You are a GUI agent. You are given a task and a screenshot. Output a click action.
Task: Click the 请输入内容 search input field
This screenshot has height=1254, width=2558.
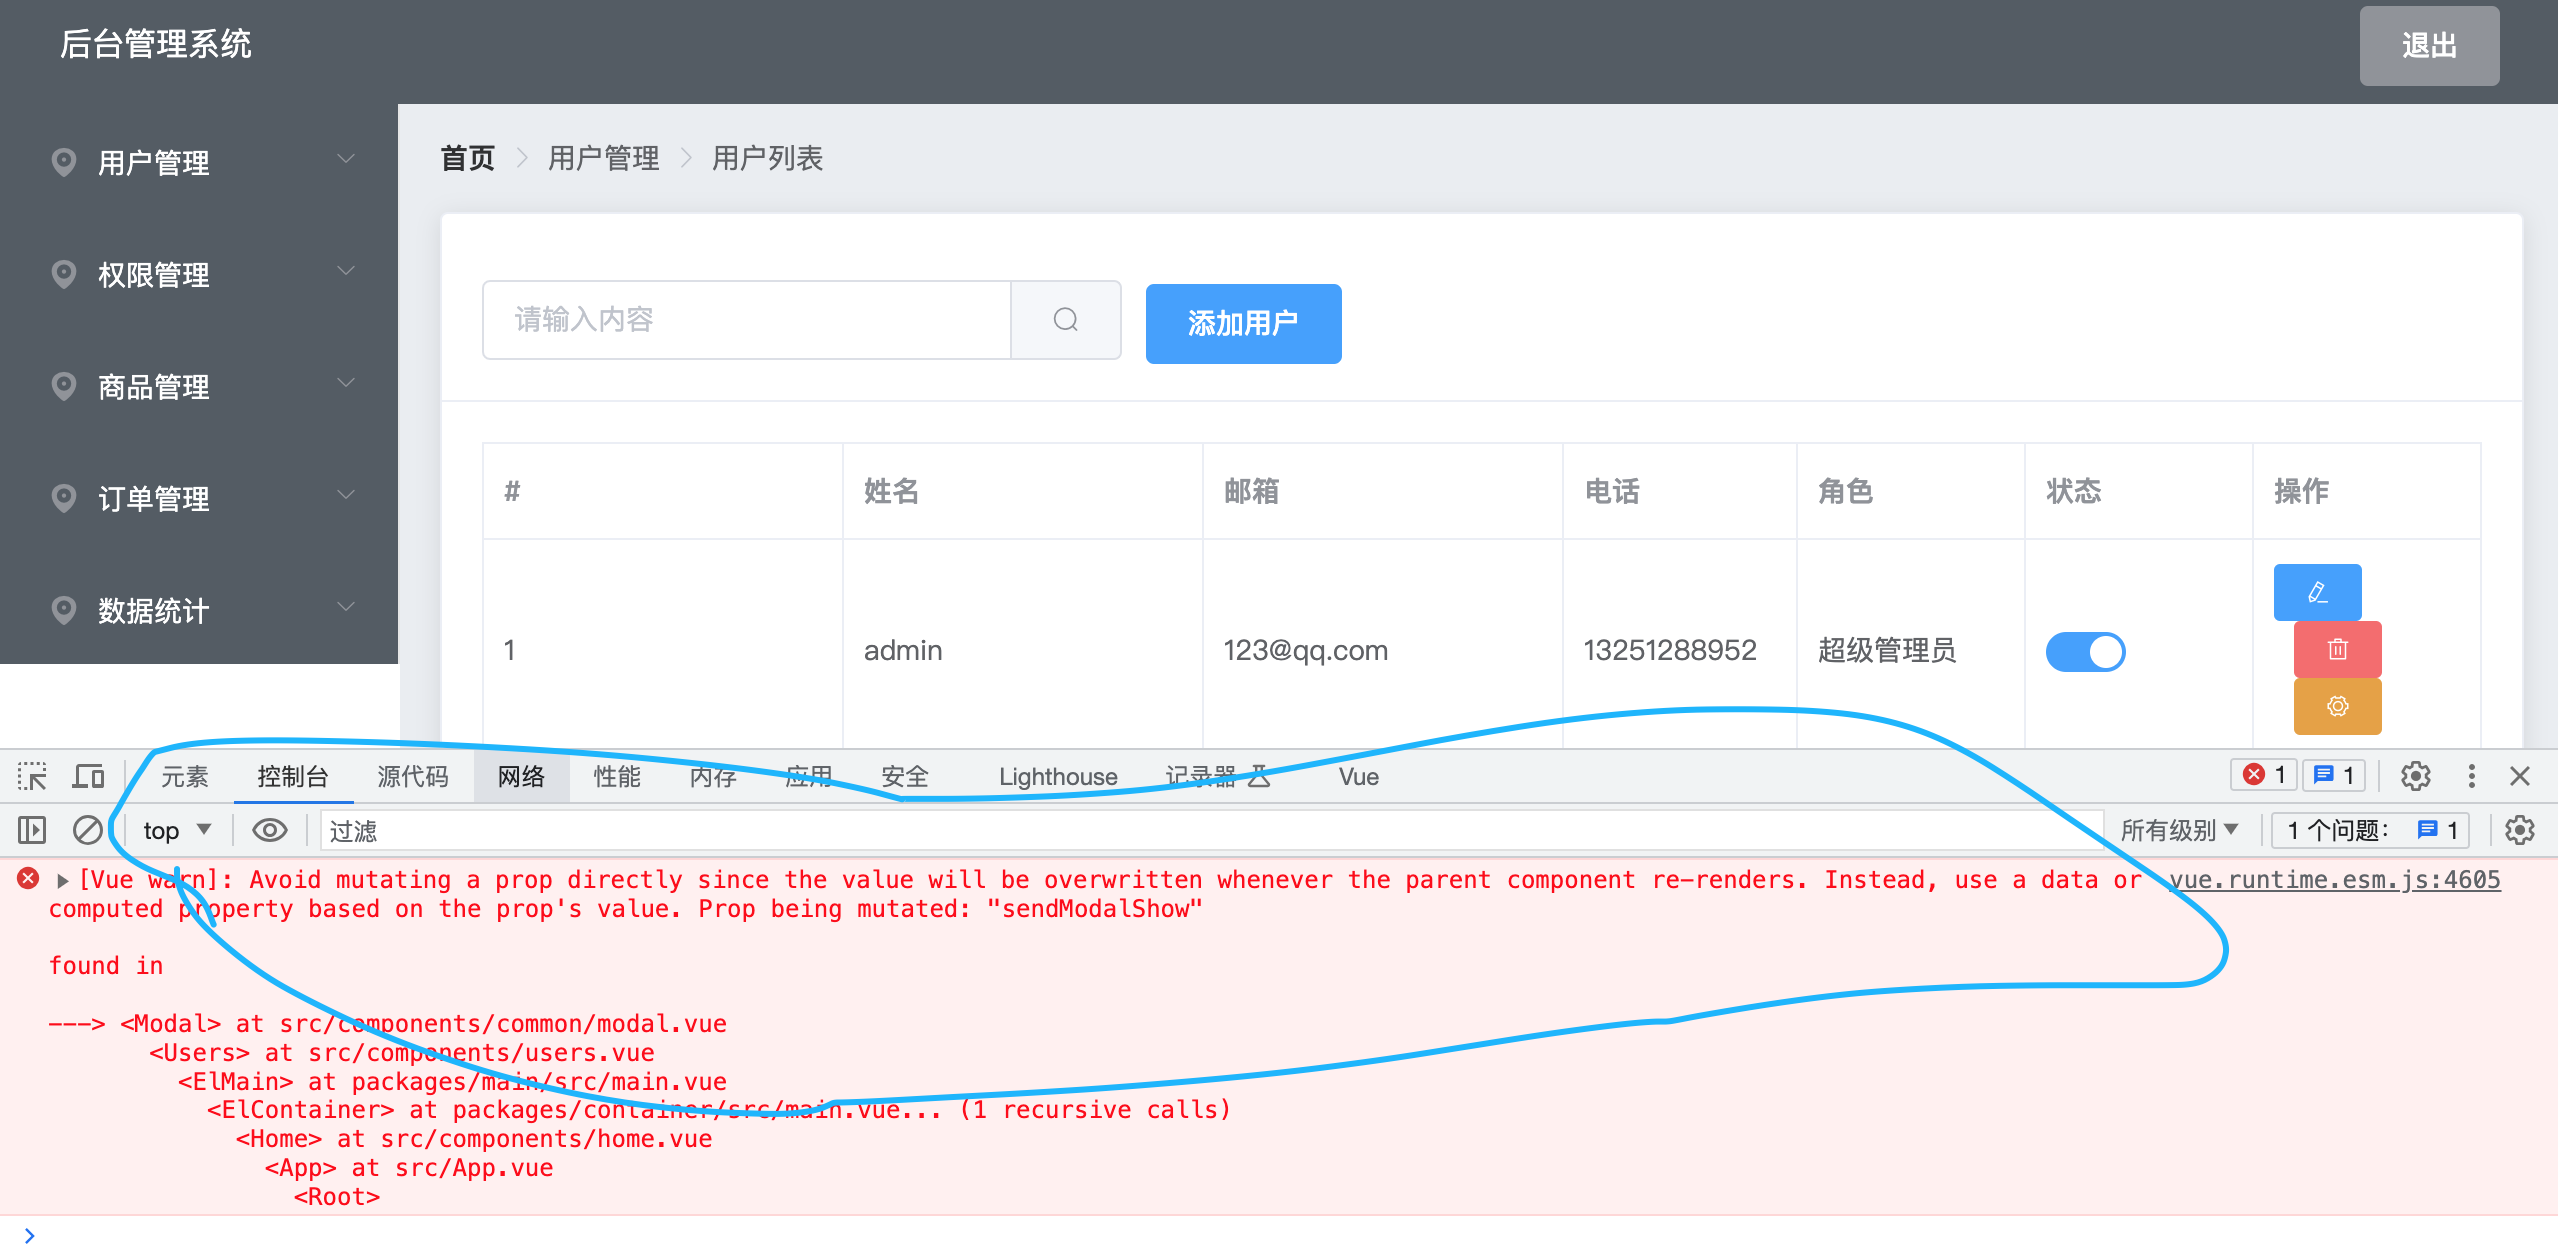pyautogui.click(x=746, y=320)
